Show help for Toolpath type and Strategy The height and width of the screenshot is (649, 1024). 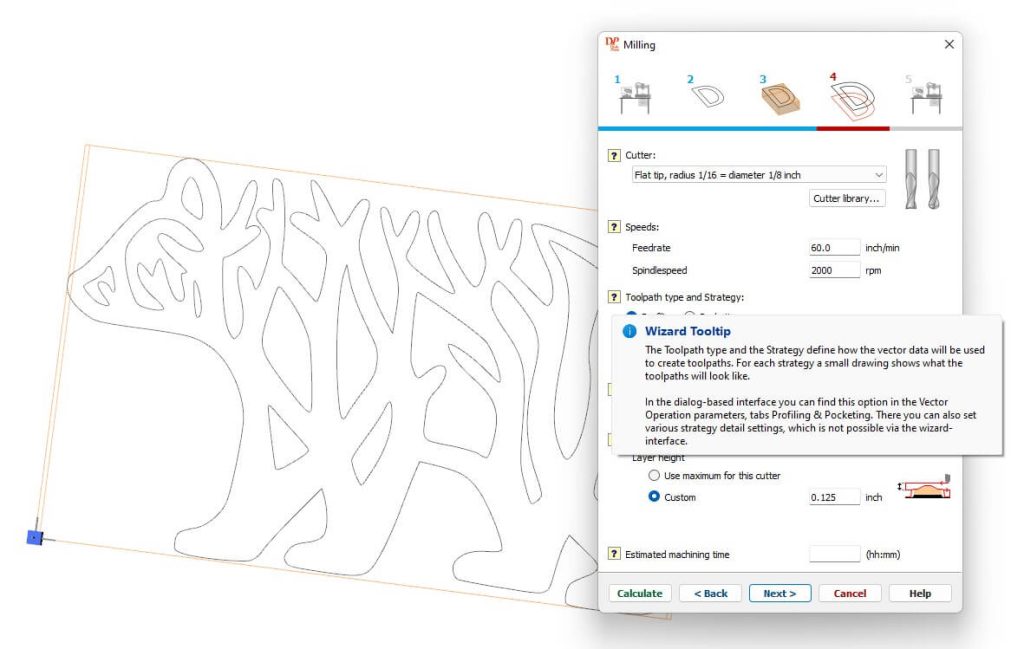pyautogui.click(x=613, y=297)
